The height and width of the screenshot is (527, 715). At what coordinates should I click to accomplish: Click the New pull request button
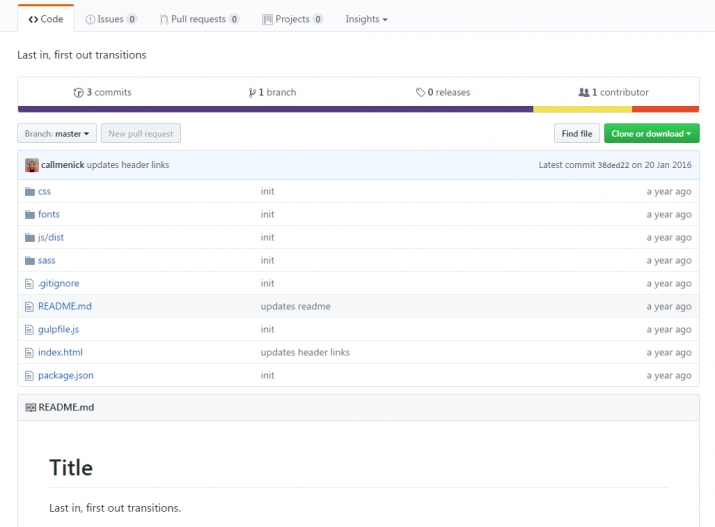coord(141,133)
